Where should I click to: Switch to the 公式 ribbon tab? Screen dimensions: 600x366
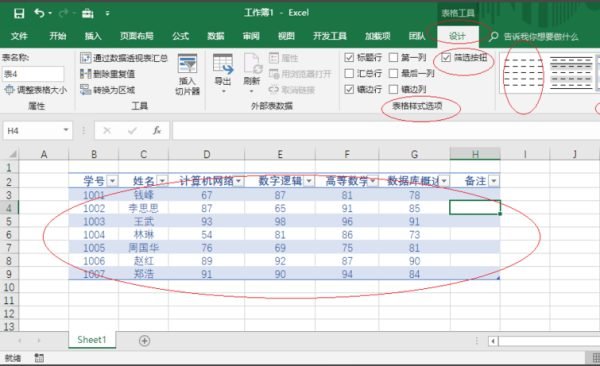click(180, 36)
